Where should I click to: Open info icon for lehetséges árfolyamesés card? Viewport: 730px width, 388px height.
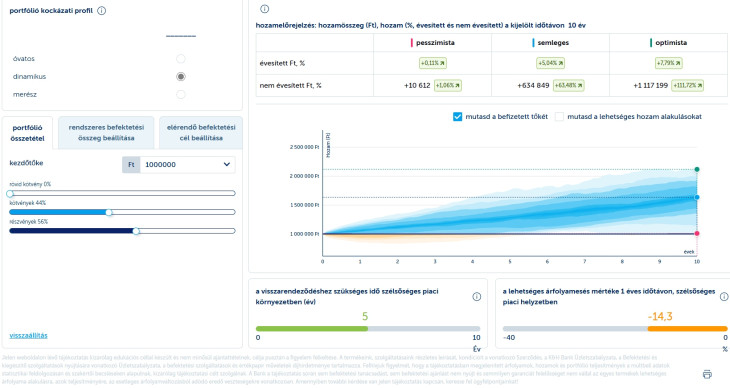tap(724, 297)
